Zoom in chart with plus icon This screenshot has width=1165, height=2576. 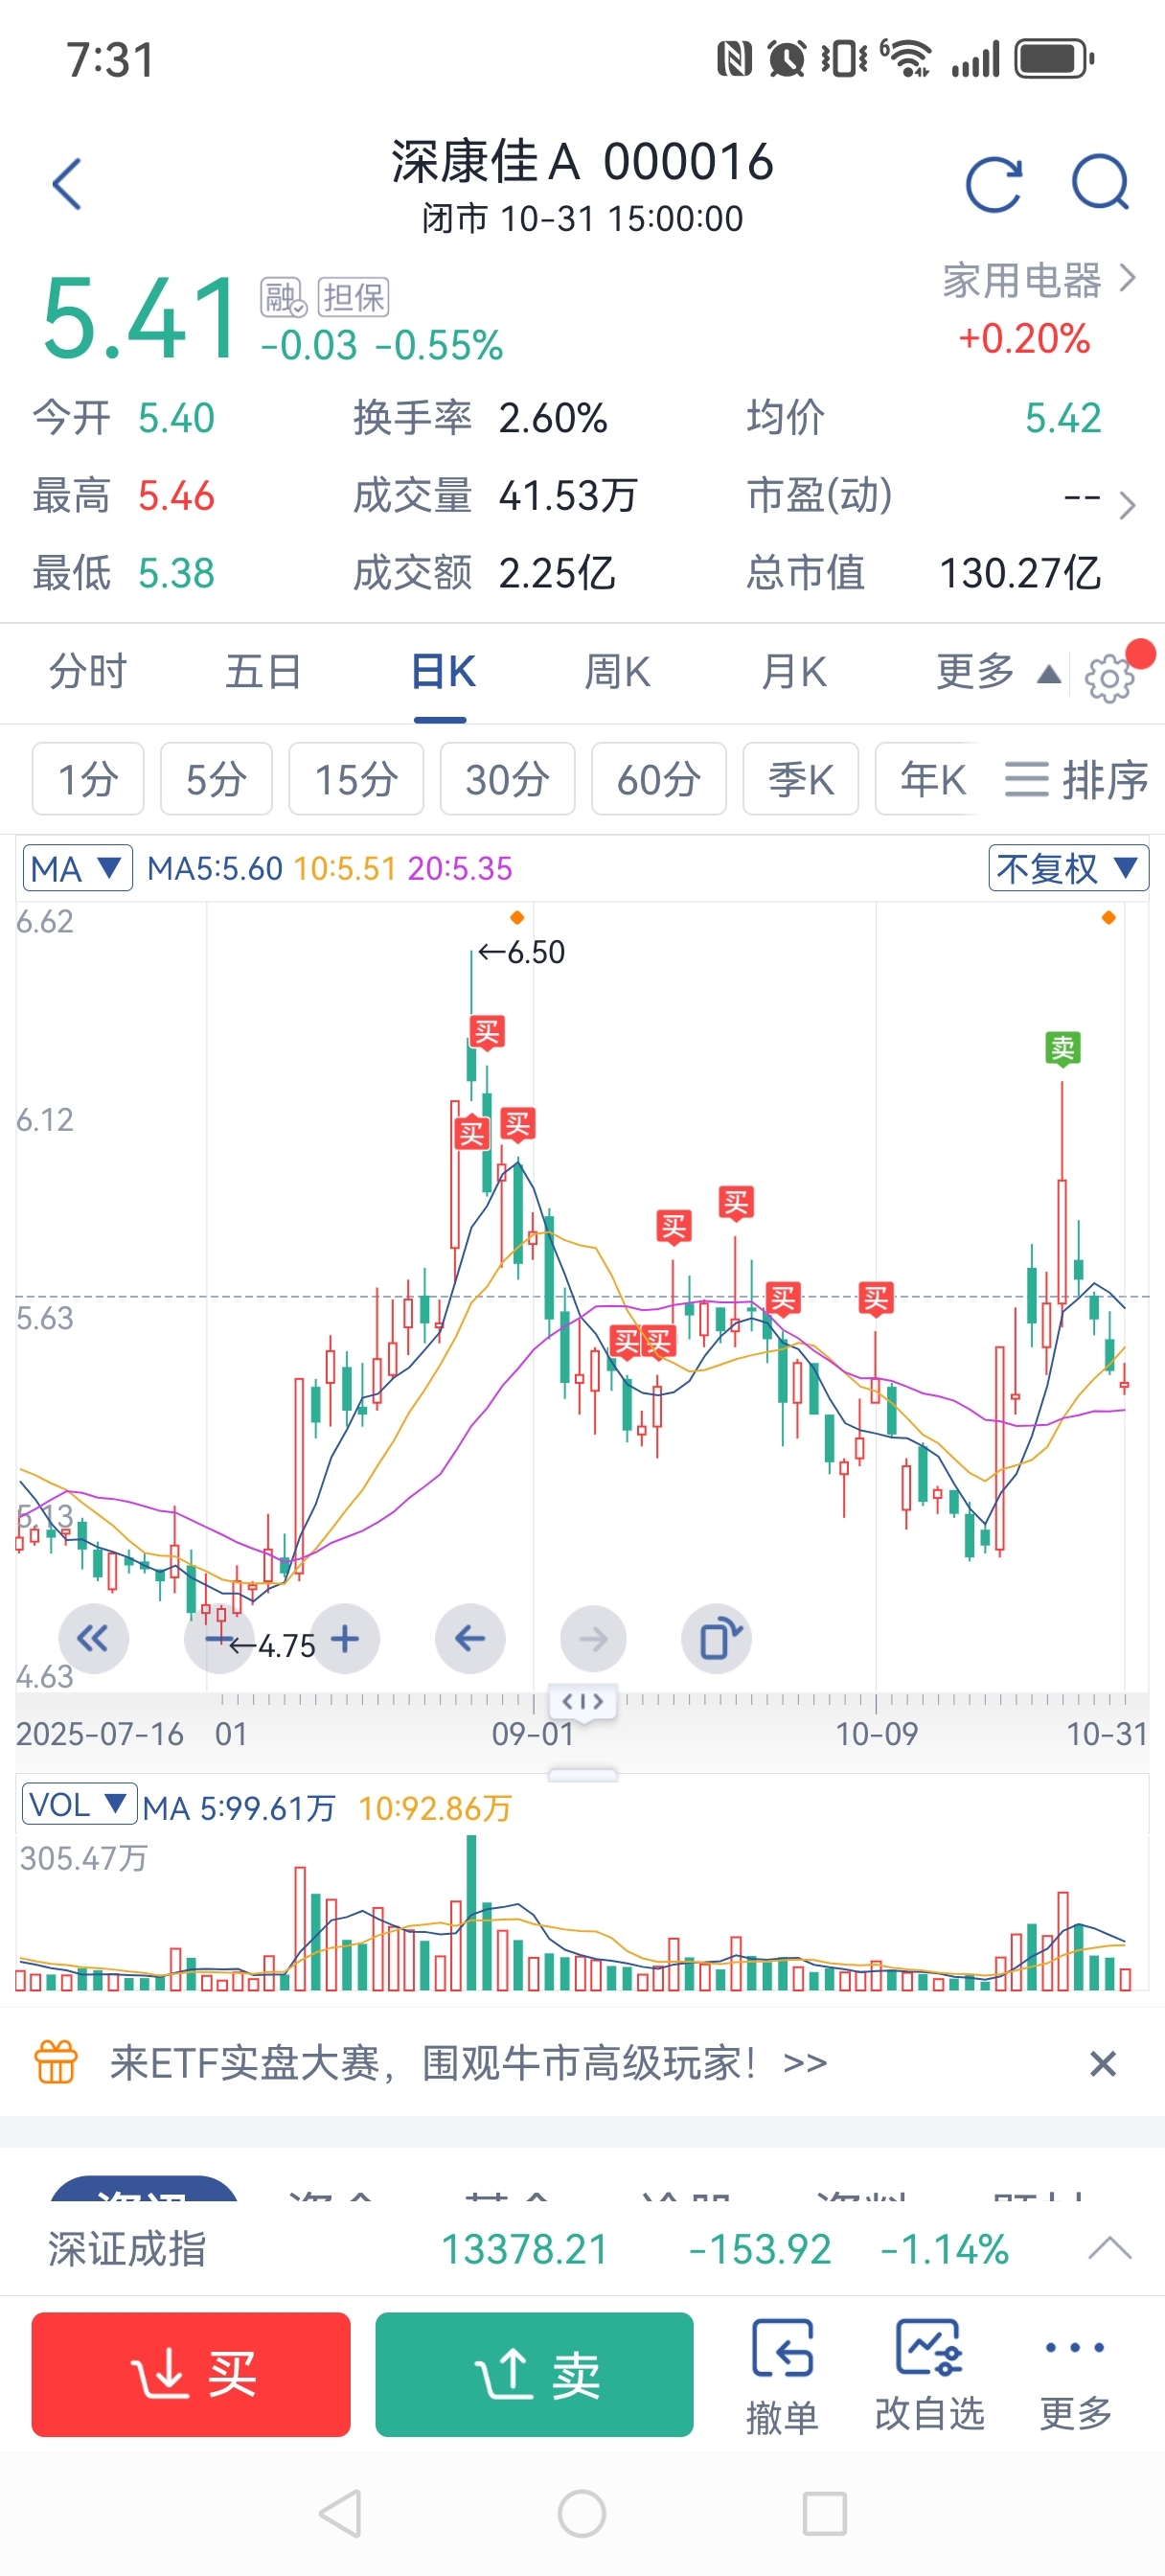click(345, 1638)
